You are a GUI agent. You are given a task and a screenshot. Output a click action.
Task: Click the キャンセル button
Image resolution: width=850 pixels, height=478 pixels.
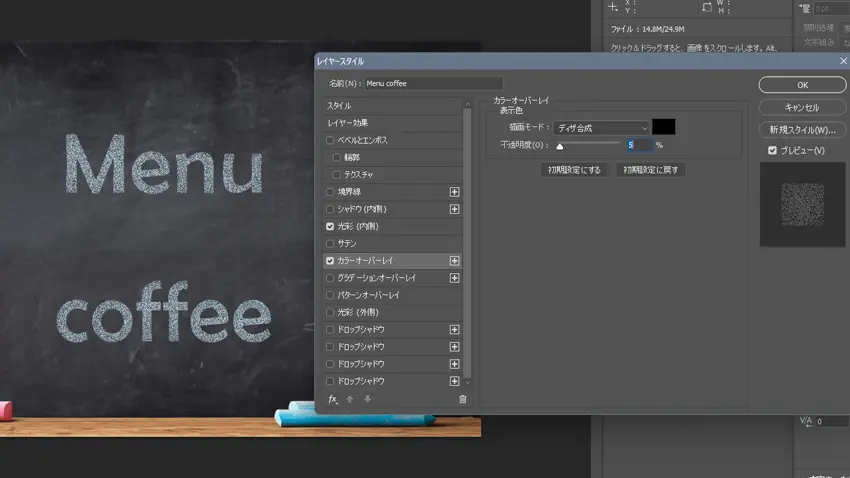click(802, 107)
